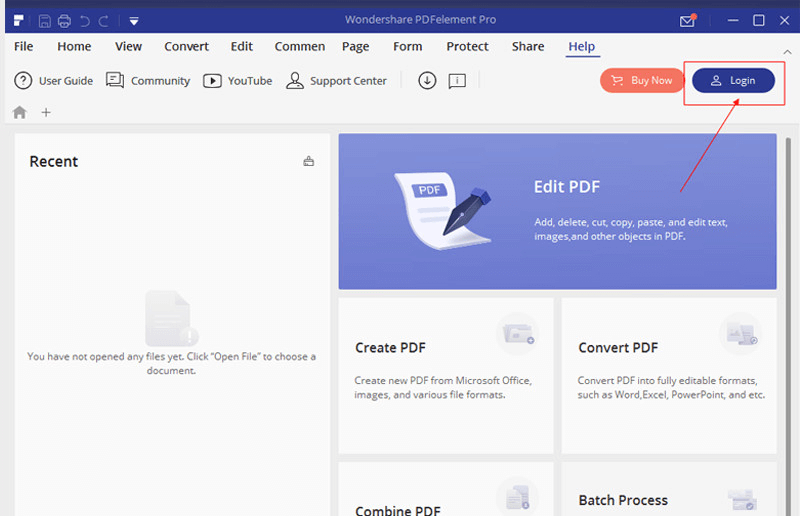
Task: Open the Support Center link
Action: 336,81
